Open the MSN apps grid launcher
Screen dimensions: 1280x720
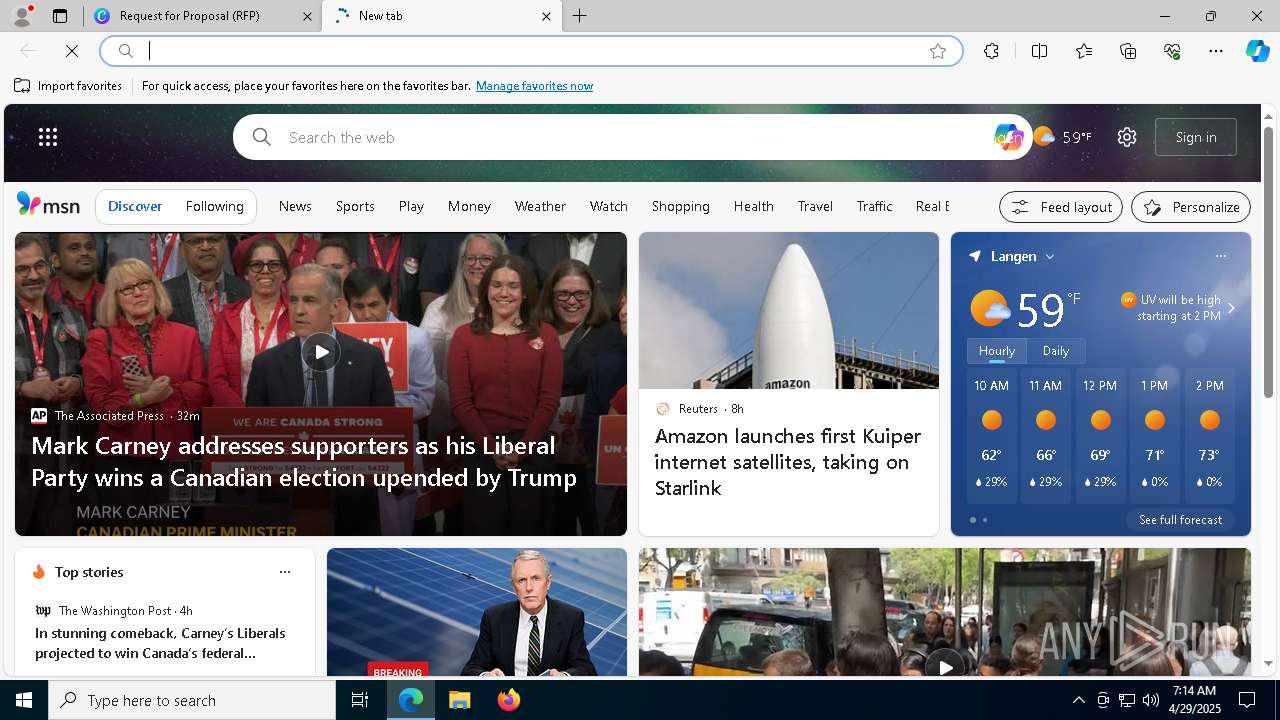coord(48,137)
